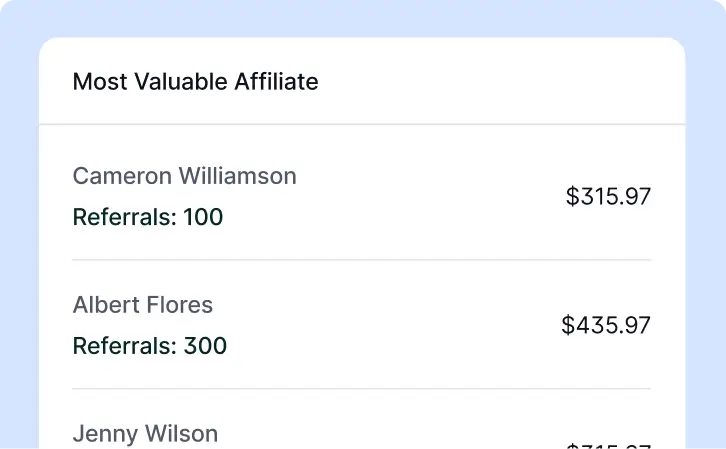Image resolution: width=726 pixels, height=449 pixels.
Task: Select the $315.97 earnings amount
Action: pyautogui.click(x=608, y=196)
